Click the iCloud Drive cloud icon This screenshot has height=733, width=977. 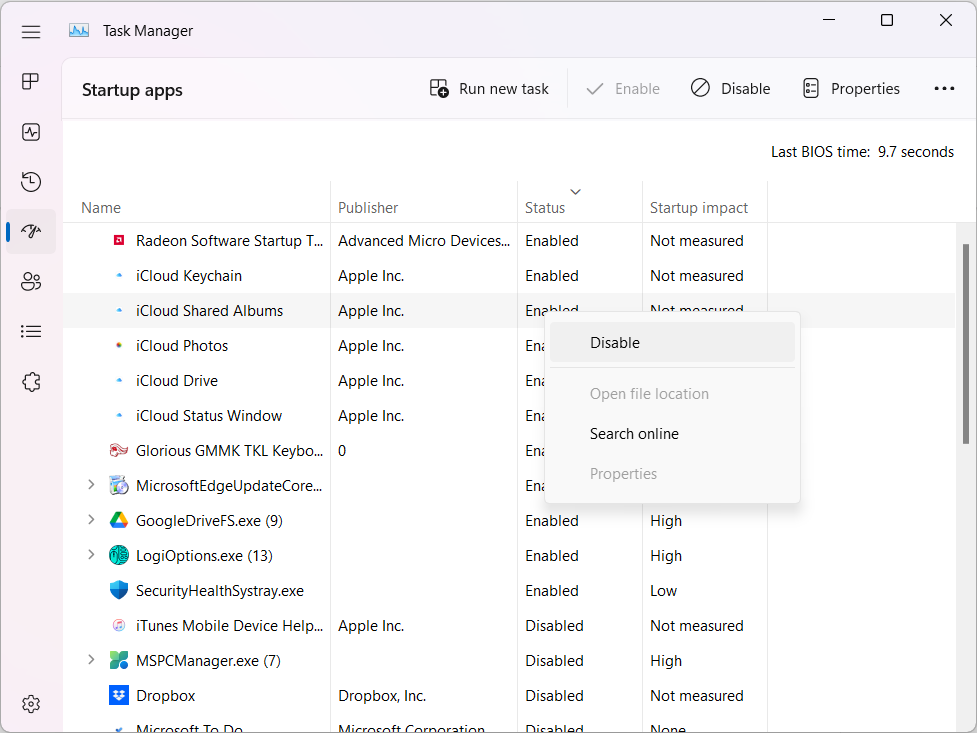(x=119, y=380)
